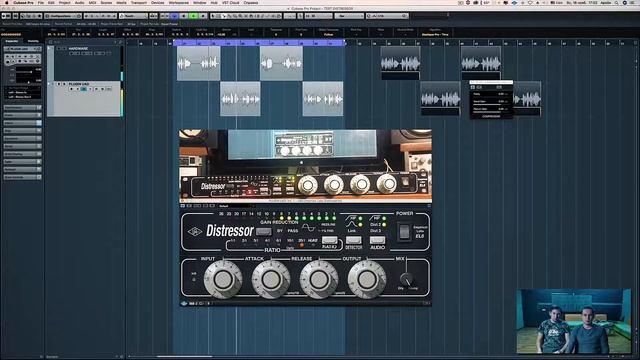Expand the Quick Controls section in the Inspector

22,177
